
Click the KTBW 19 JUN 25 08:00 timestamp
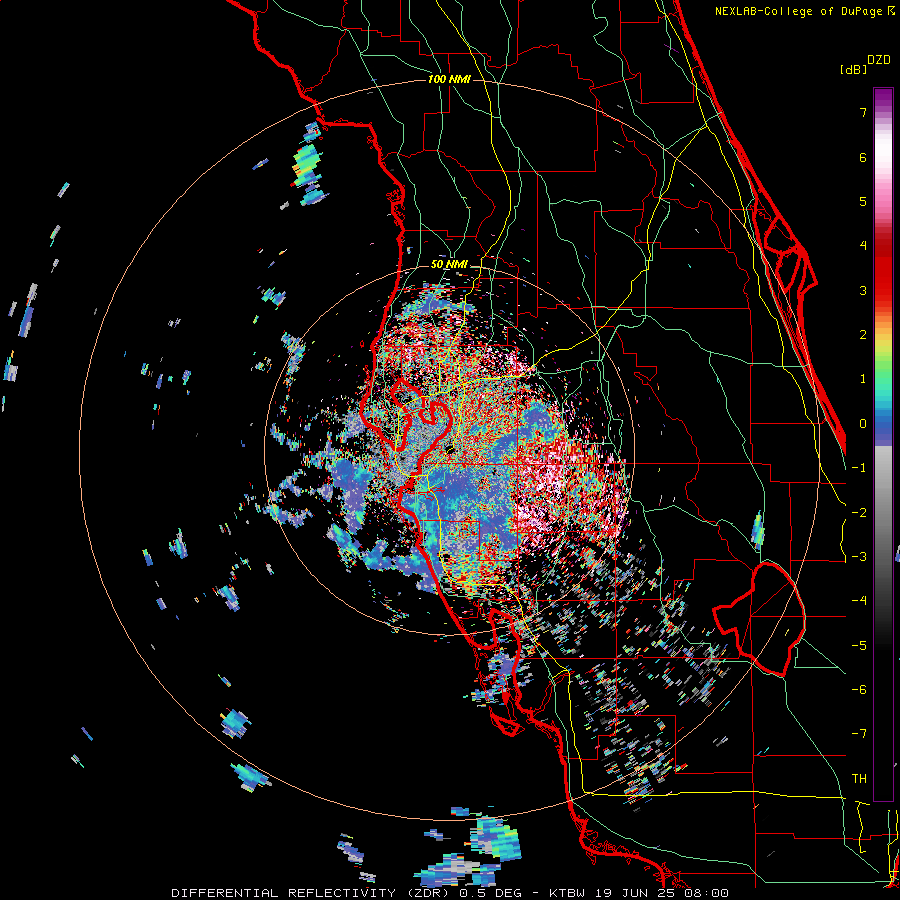click(639, 893)
